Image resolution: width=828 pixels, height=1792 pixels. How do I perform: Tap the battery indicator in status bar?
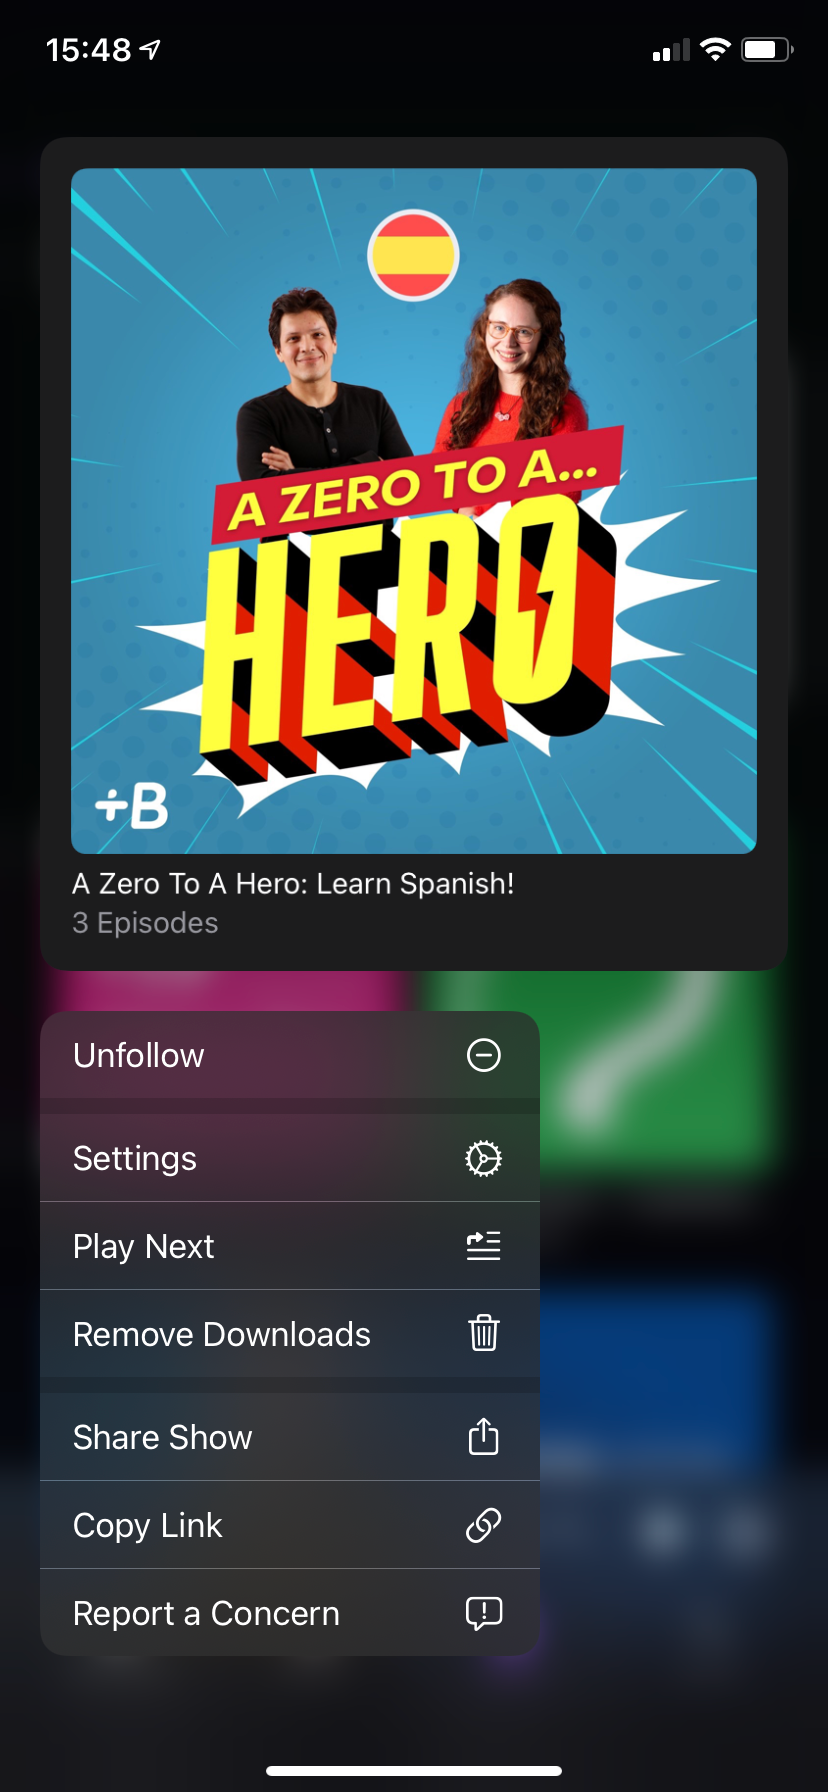click(767, 49)
